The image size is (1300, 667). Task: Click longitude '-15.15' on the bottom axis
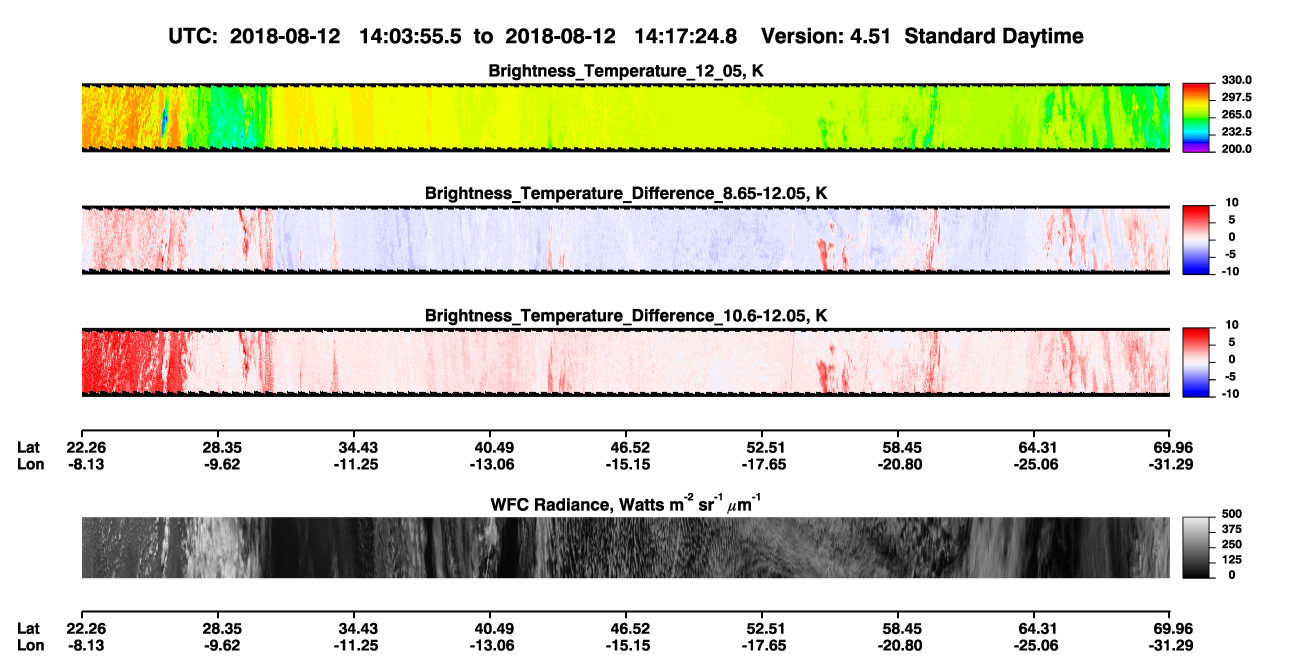pos(626,645)
